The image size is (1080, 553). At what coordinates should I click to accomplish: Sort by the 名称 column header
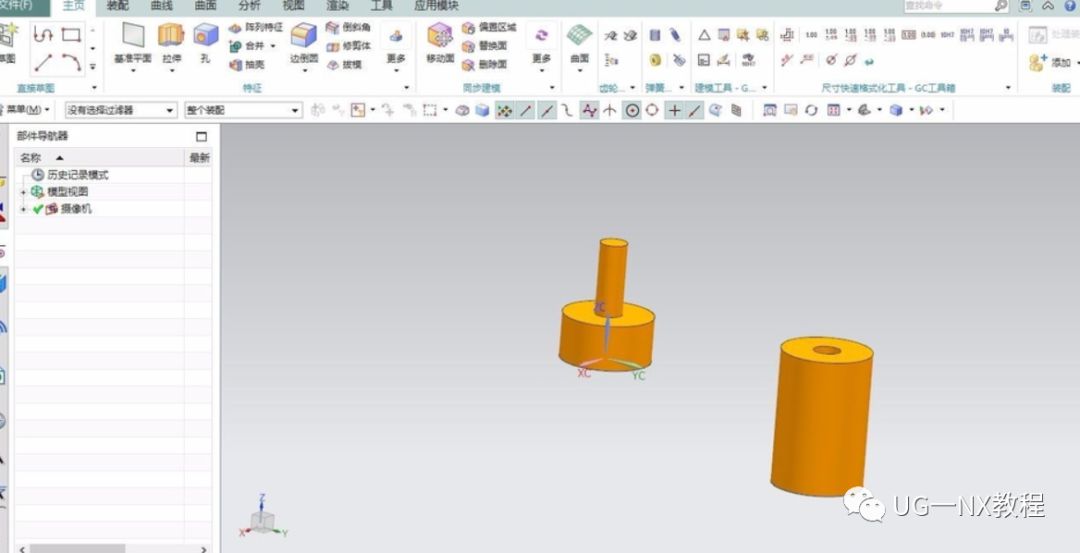[x=100, y=158]
